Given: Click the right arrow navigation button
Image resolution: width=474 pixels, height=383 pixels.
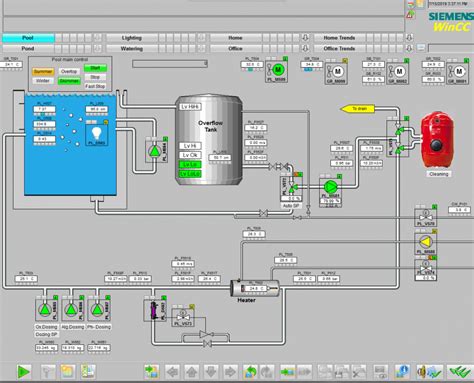Looking at the screenshot, I should tap(231, 371).
